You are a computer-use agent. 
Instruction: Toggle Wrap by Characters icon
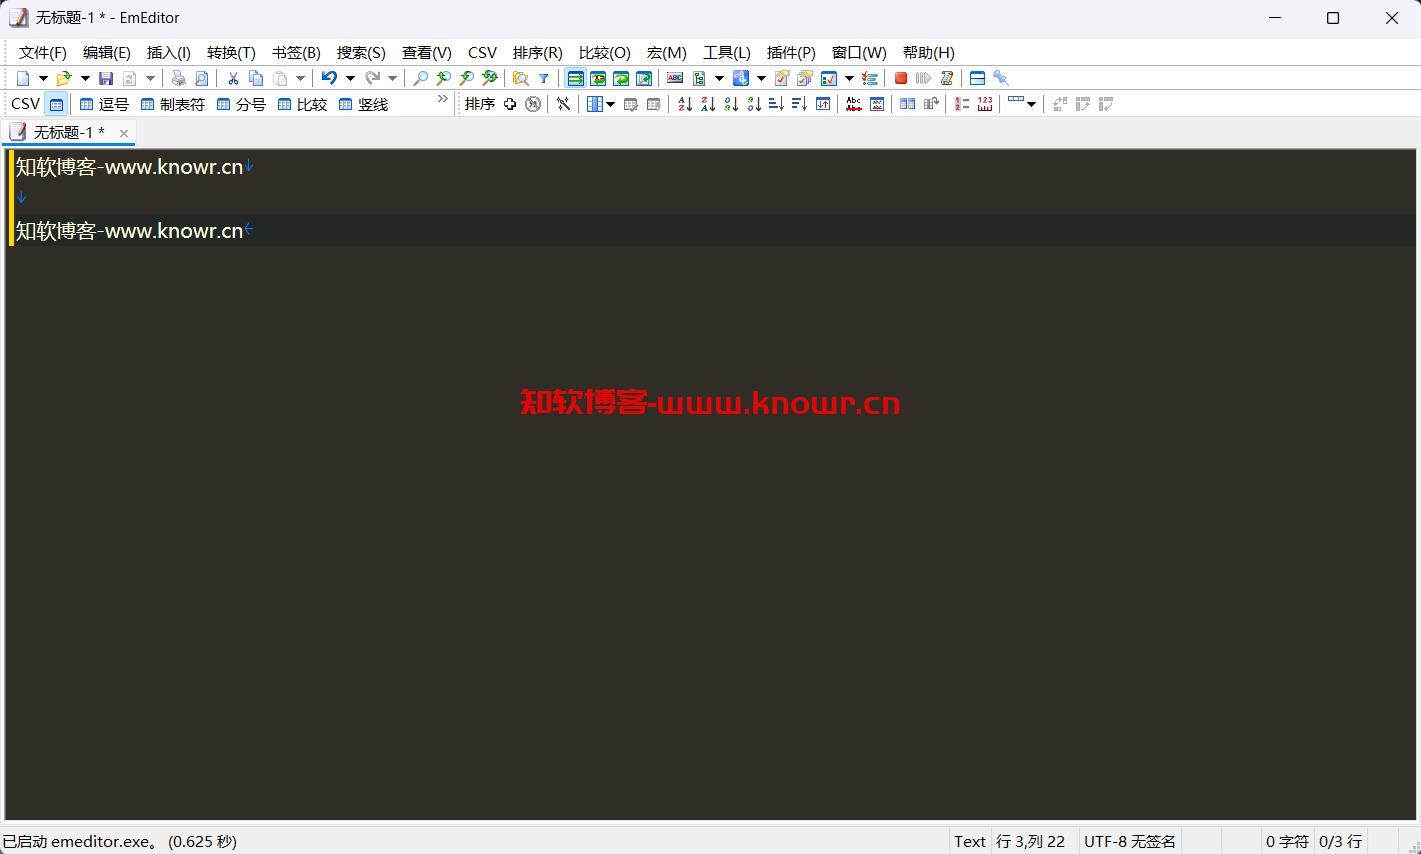[598, 78]
